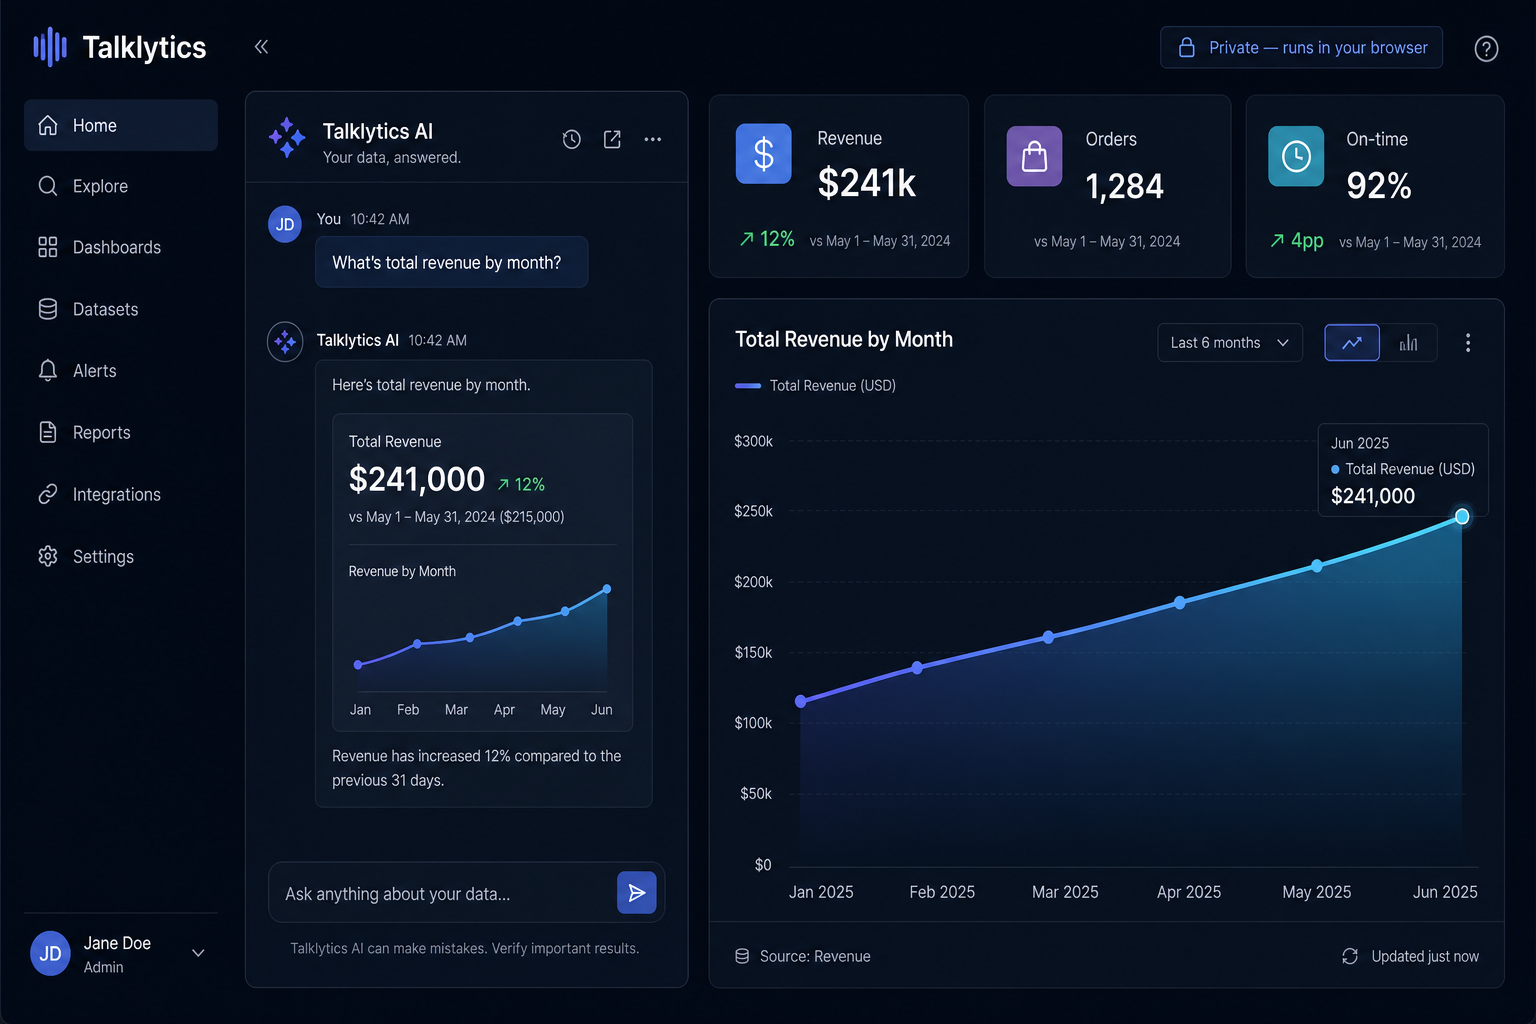Click the Revenue by Month mini chart

(x=482, y=640)
